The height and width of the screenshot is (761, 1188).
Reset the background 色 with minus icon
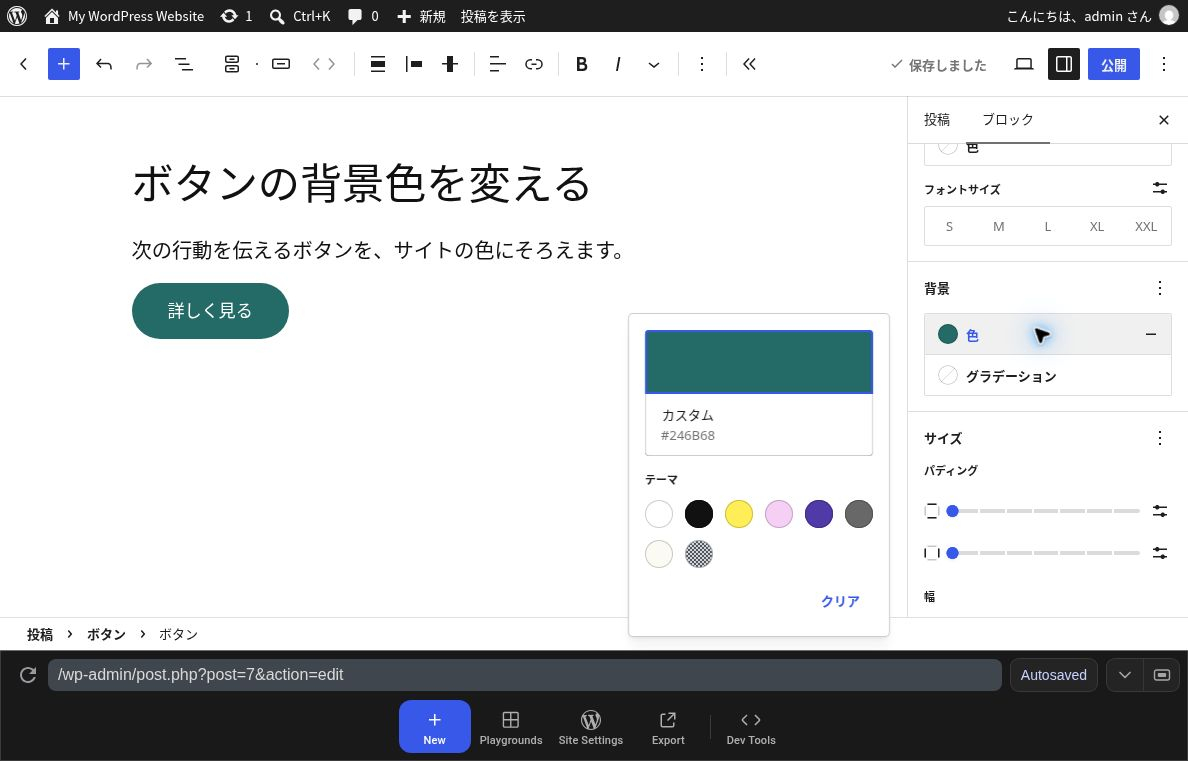[x=1151, y=334]
